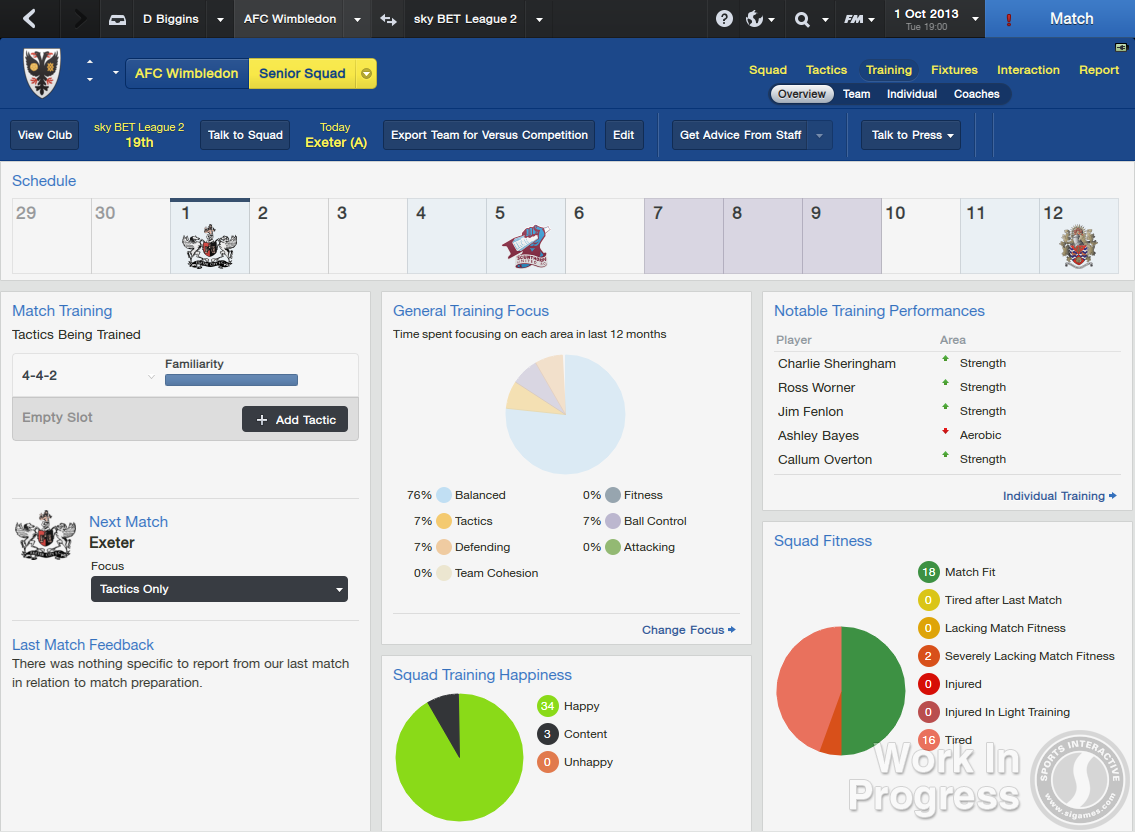Screen dimensions: 1135x832
Task: Open the Tactics Only focus dropdown
Action: coord(218,589)
